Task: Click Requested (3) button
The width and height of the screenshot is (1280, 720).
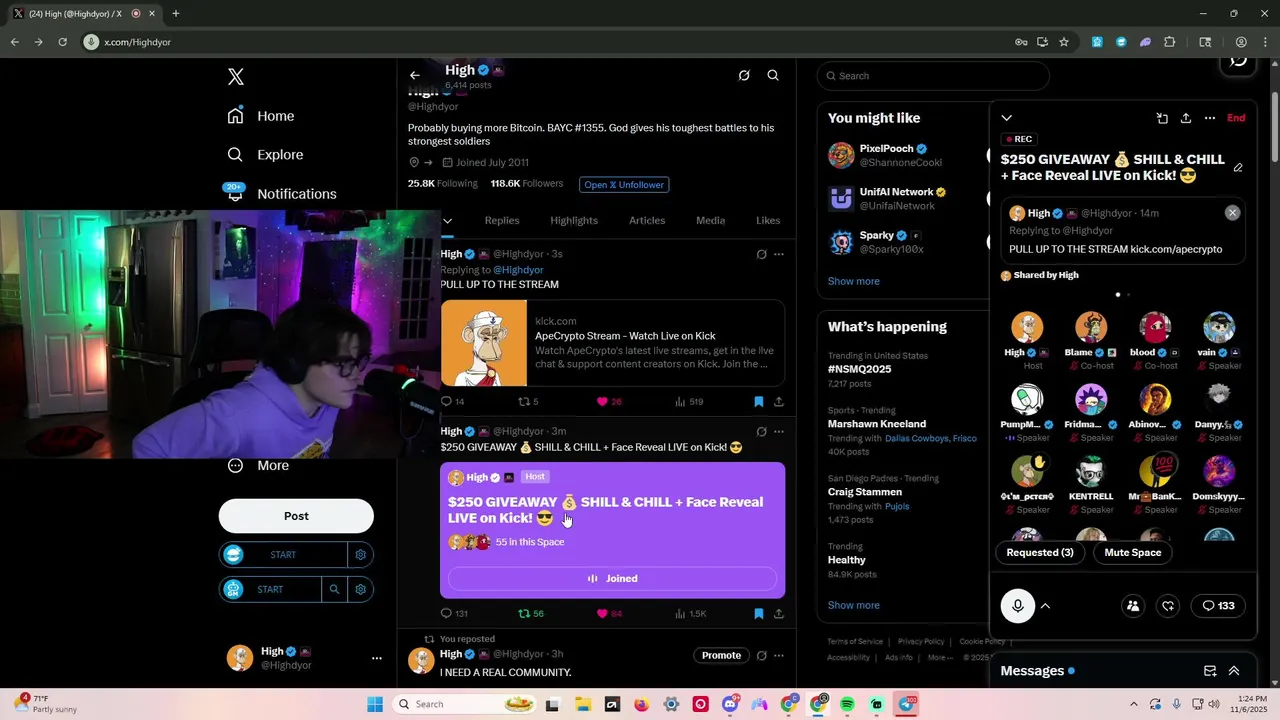Action: [1040, 552]
